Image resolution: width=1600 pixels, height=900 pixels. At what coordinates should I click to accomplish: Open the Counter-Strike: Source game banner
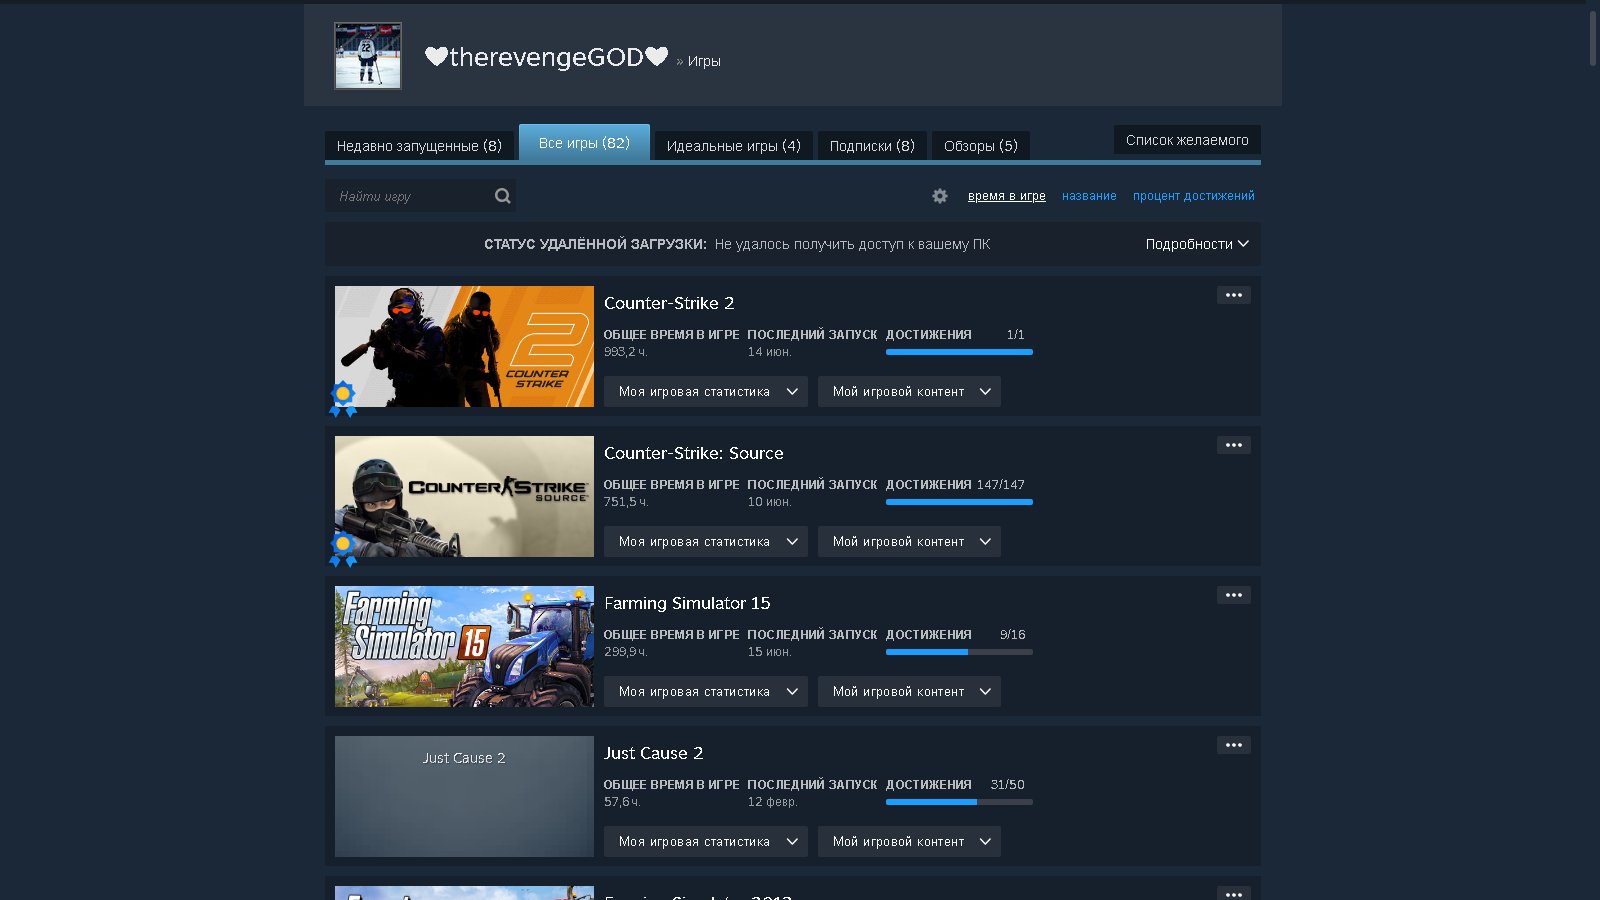point(464,496)
